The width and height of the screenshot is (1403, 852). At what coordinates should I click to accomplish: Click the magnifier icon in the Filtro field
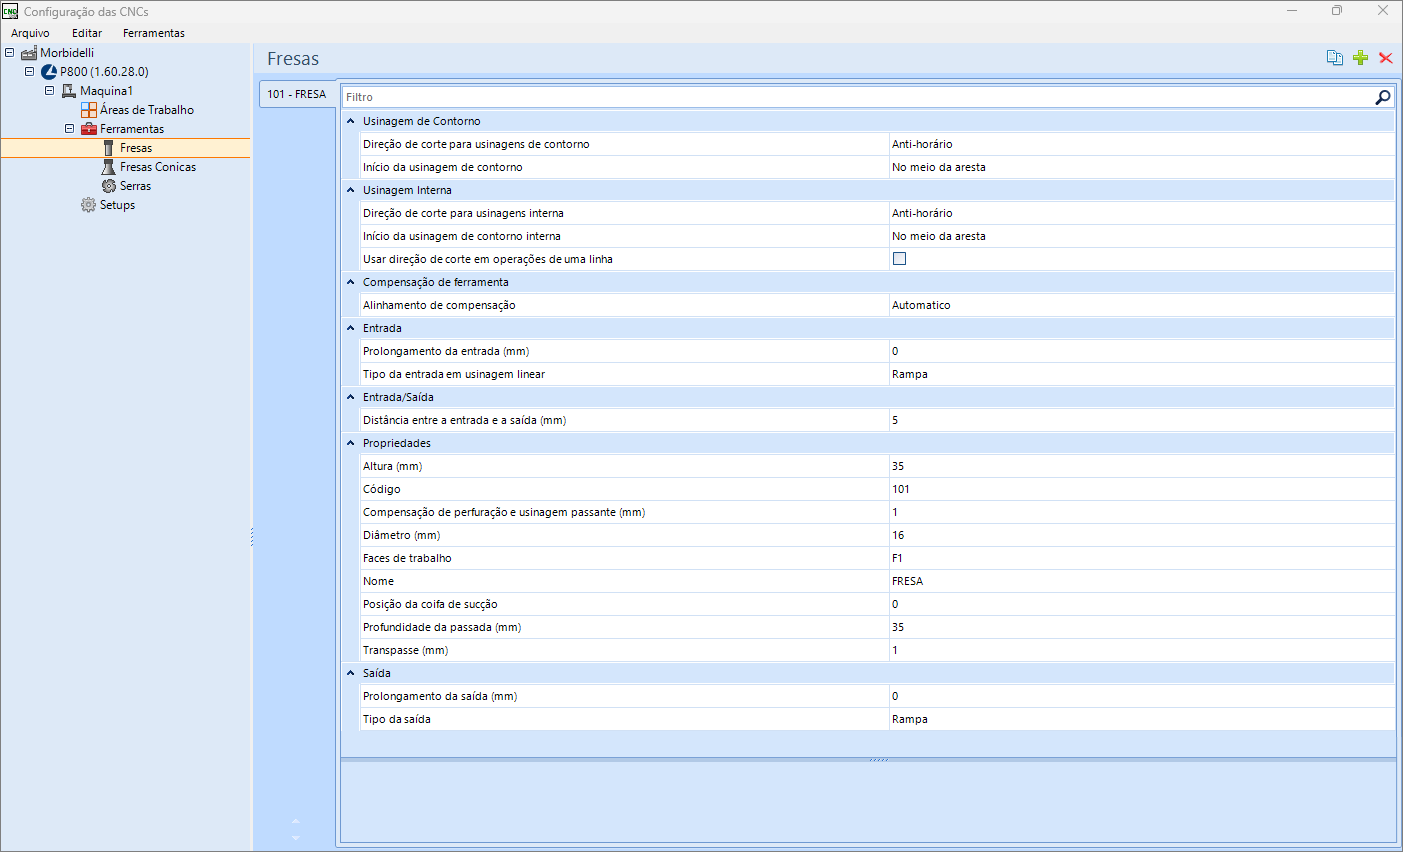[1383, 97]
